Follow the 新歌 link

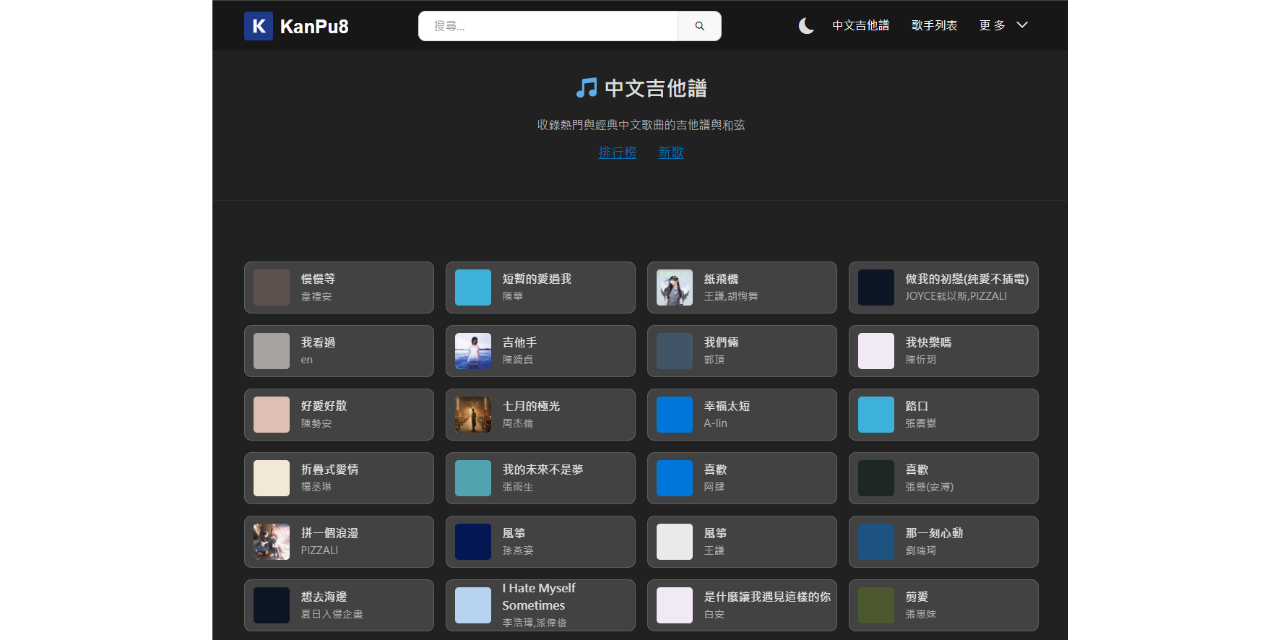pyautogui.click(x=671, y=153)
